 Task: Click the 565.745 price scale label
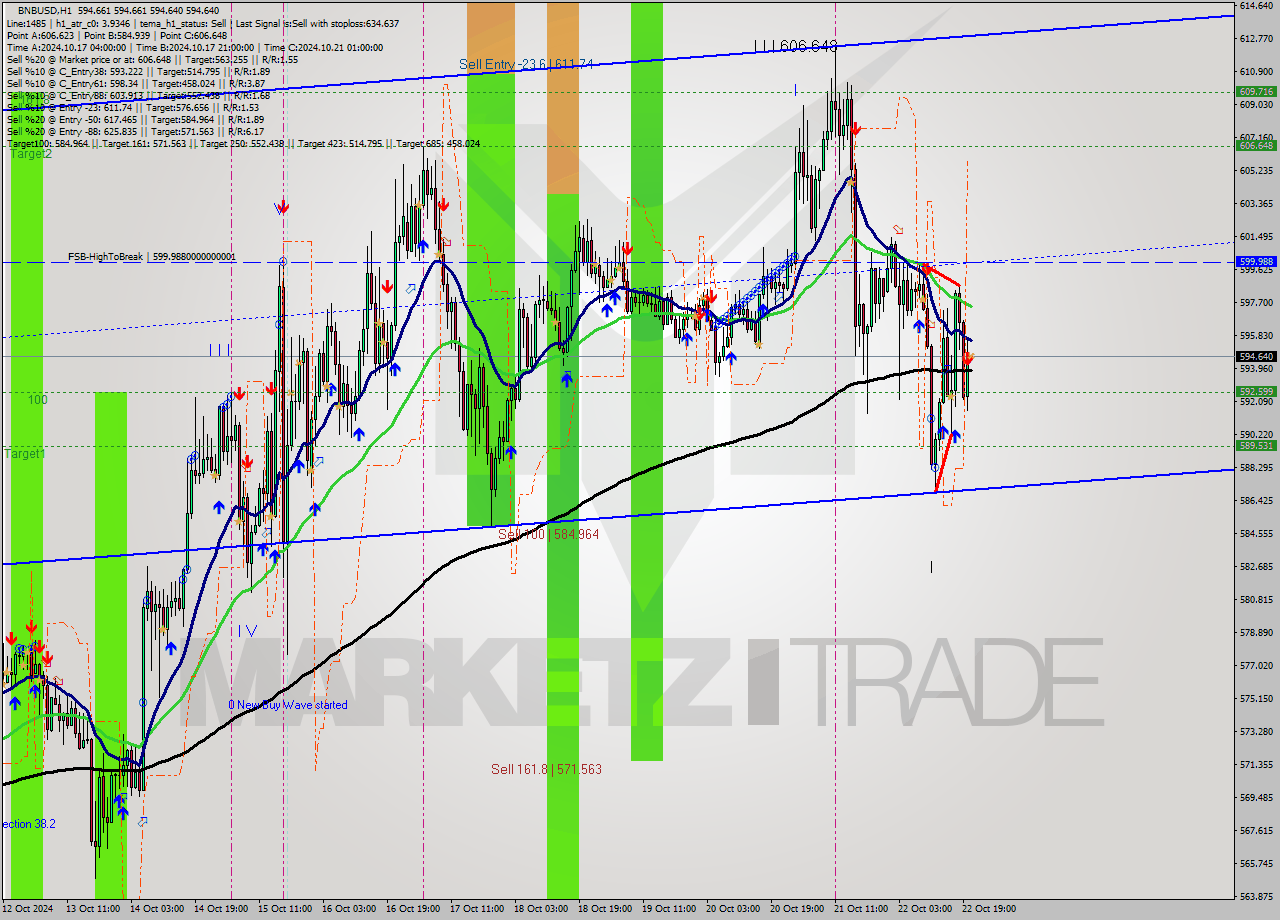[x=1256, y=863]
